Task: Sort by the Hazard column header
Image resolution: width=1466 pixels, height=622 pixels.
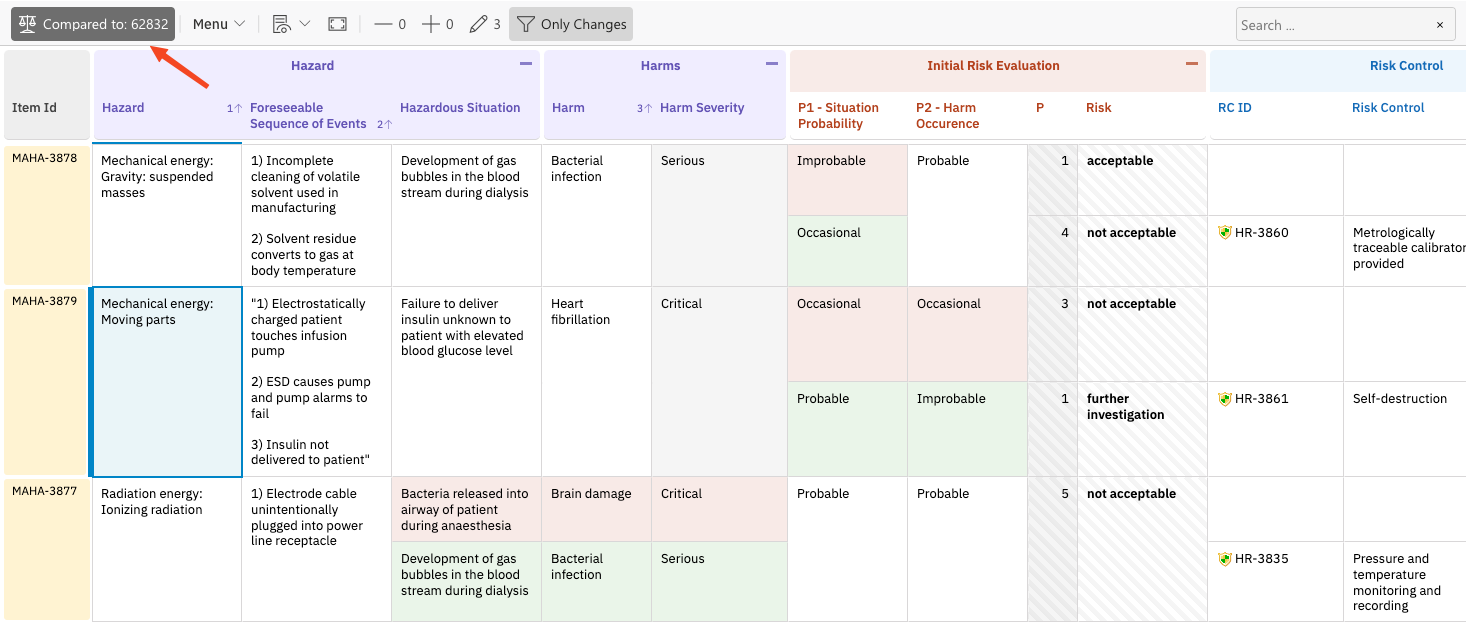Action: tap(123, 108)
